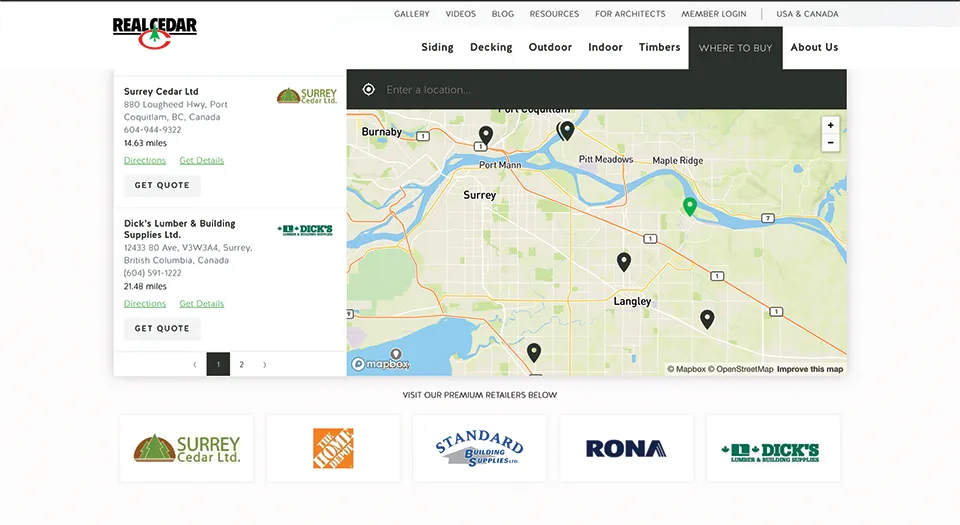Zoom in on the map

(x=830, y=125)
